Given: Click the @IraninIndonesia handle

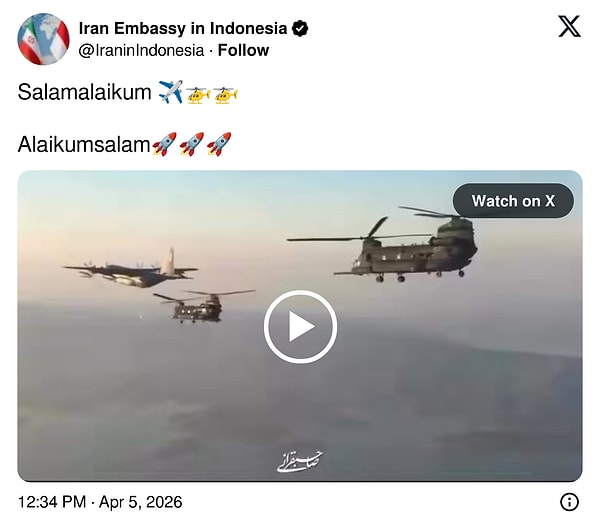Looking at the screenshot, I should pos(141,51).
